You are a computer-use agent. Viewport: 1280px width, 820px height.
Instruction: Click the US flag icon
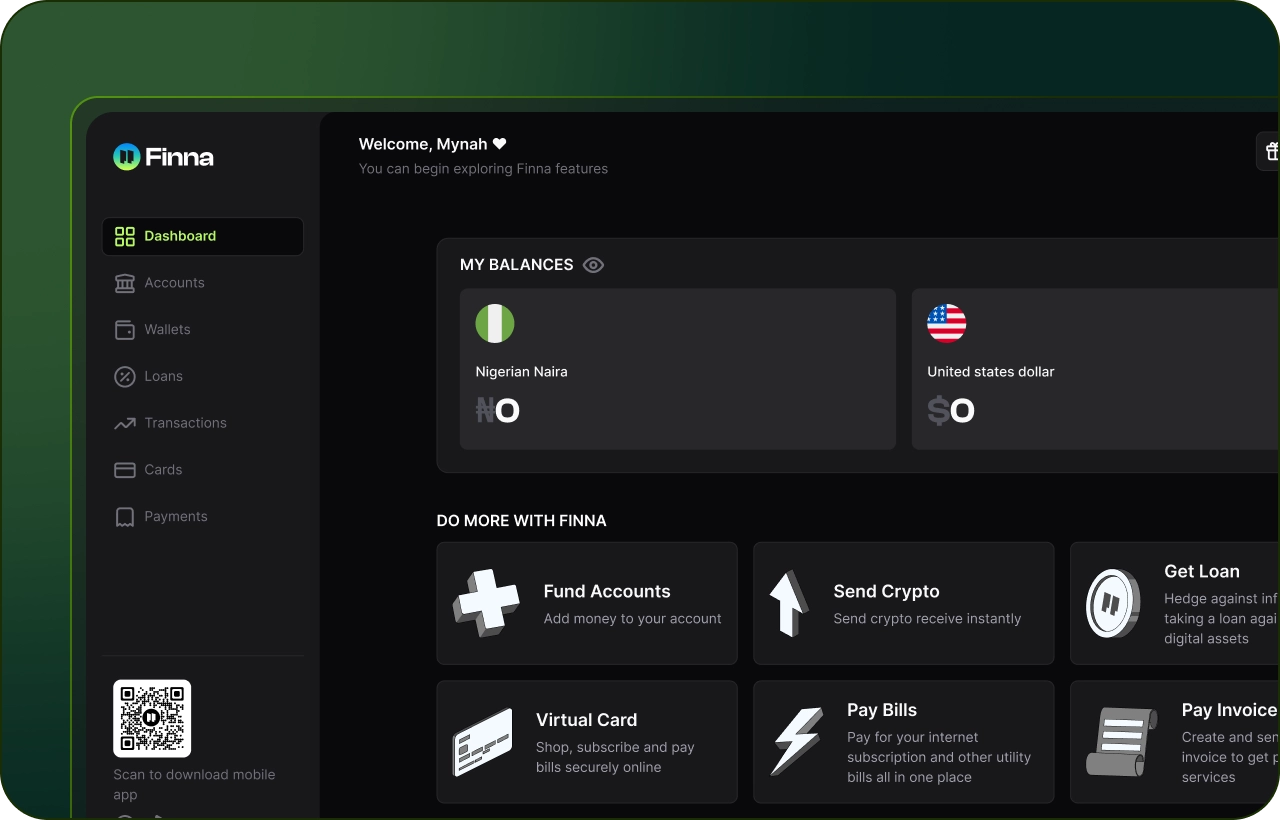pos(946,324)
